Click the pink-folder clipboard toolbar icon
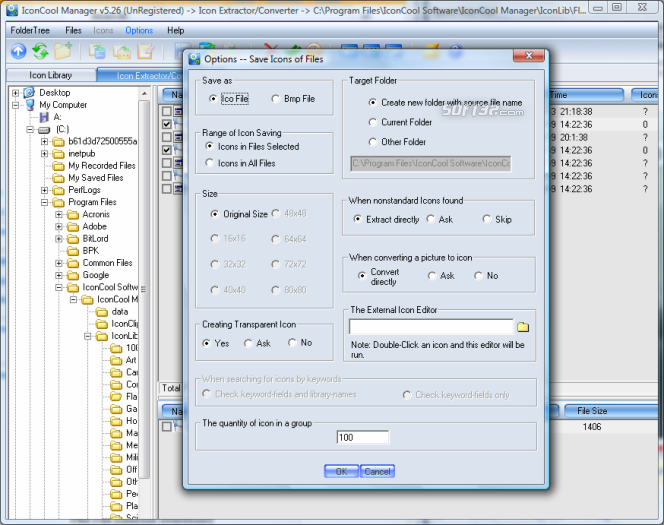Viewport: 664px width, 525px height. point(122,51)
